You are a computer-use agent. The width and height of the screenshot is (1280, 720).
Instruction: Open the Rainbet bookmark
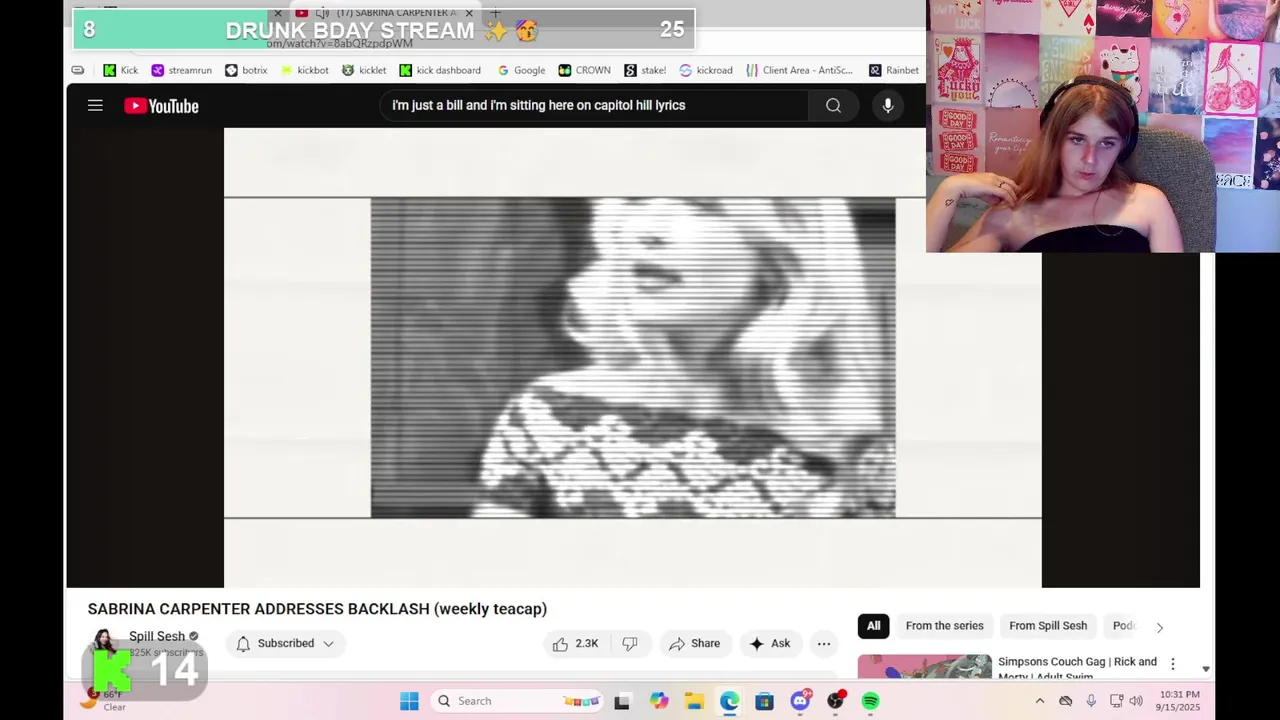click(x=894, y=70)
